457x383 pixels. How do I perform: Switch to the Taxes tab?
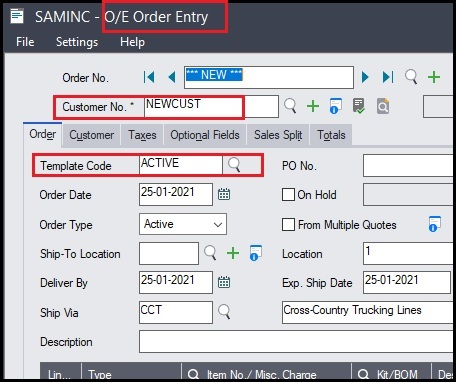point(142,135)
